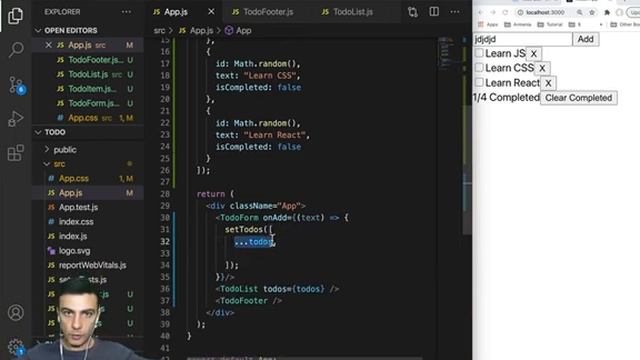Open Run and Debug view
640x360 pixels.
pos(16,119)
